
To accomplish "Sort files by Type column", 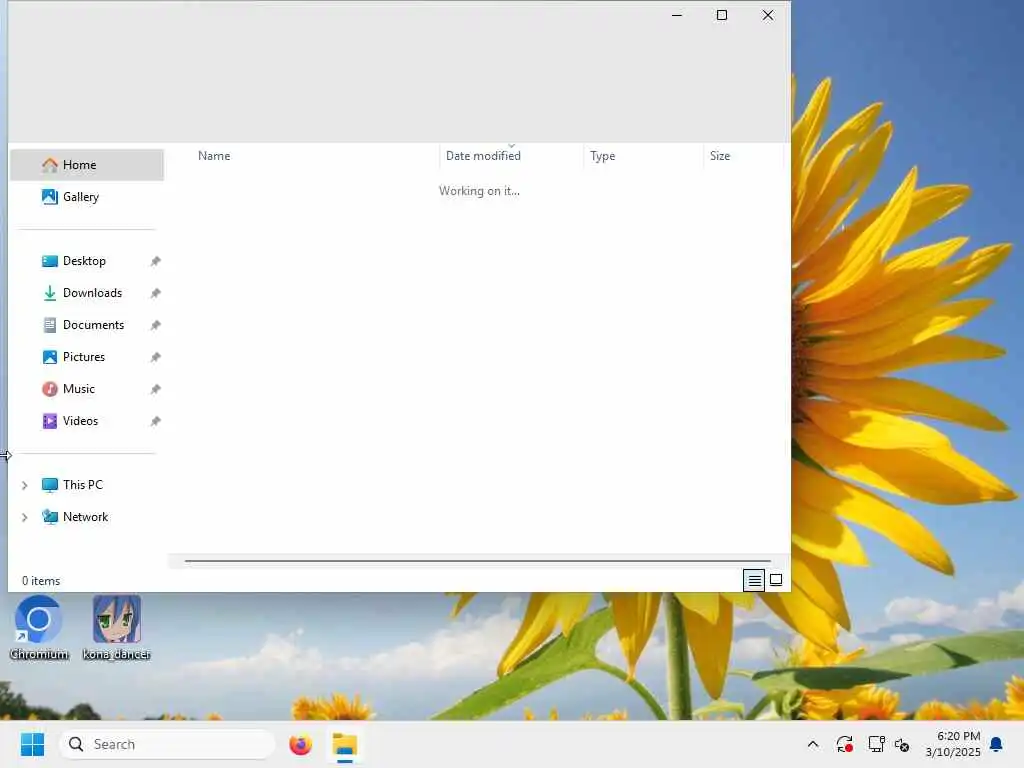I will pyautogui.click(x=643, y=156).
